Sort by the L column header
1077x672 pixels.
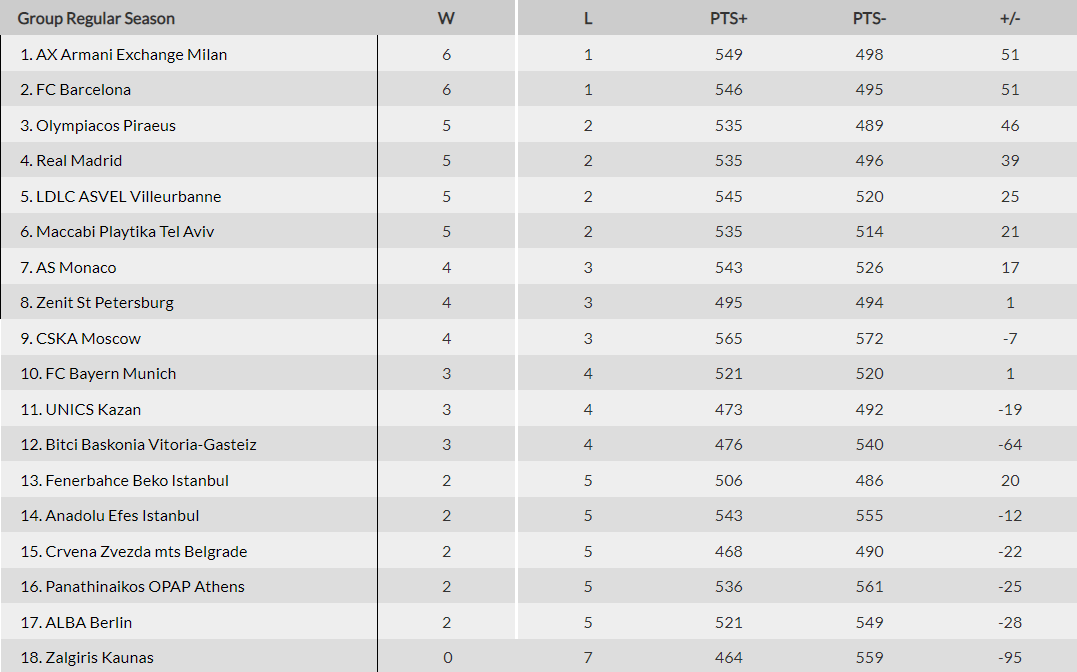(x=588, y=18)
